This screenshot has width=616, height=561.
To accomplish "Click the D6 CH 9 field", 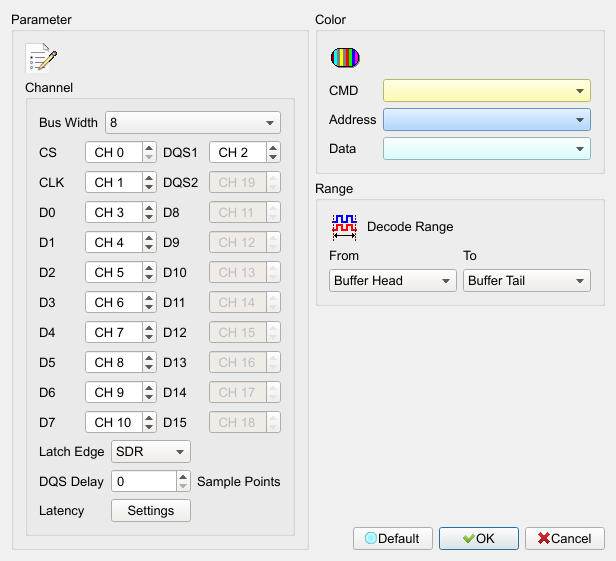I will coord(114,392).
